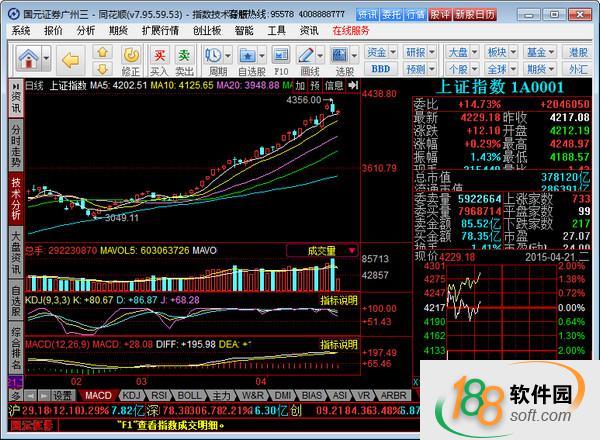Open the 系统 menu
Screen dimensions: 600x440
point(21,31)
